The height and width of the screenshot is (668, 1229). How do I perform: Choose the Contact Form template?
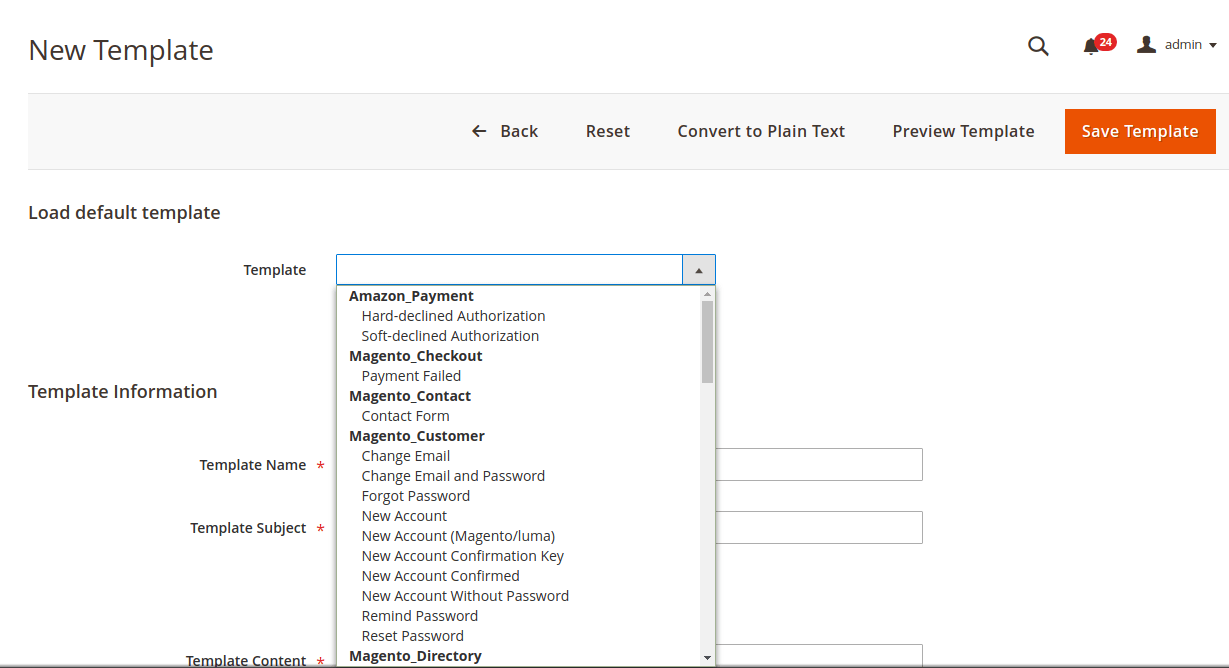tap(405, 416)
